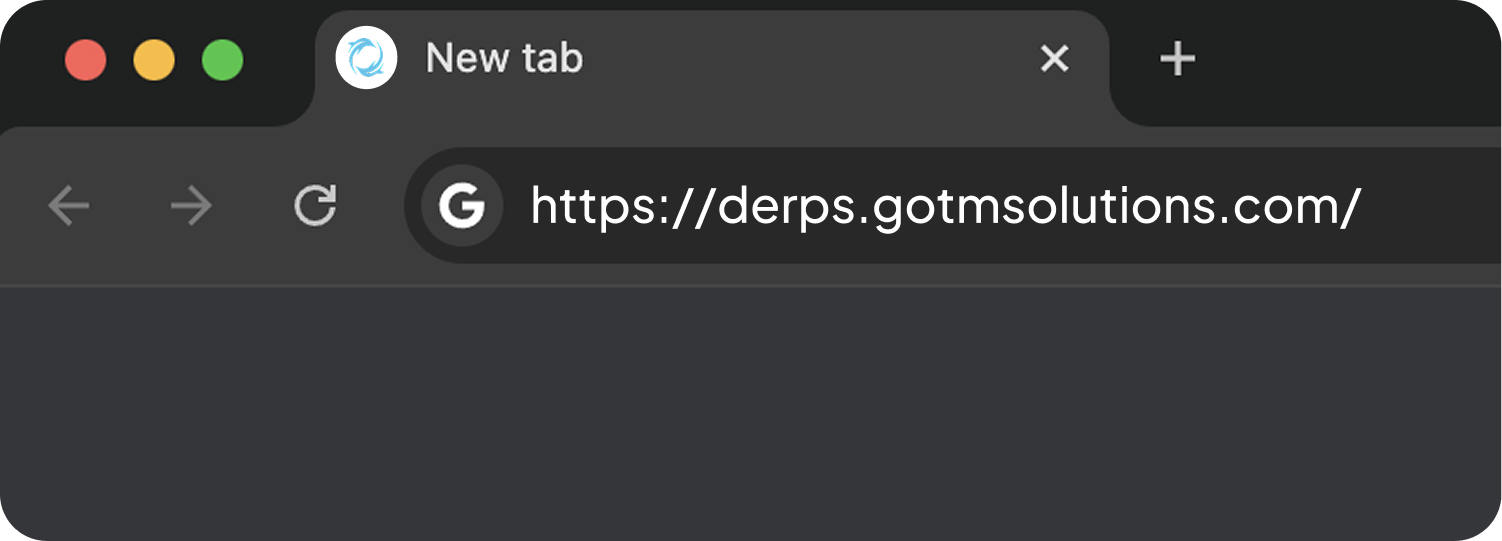Go back to the previous page

click(x=69, y=207)
